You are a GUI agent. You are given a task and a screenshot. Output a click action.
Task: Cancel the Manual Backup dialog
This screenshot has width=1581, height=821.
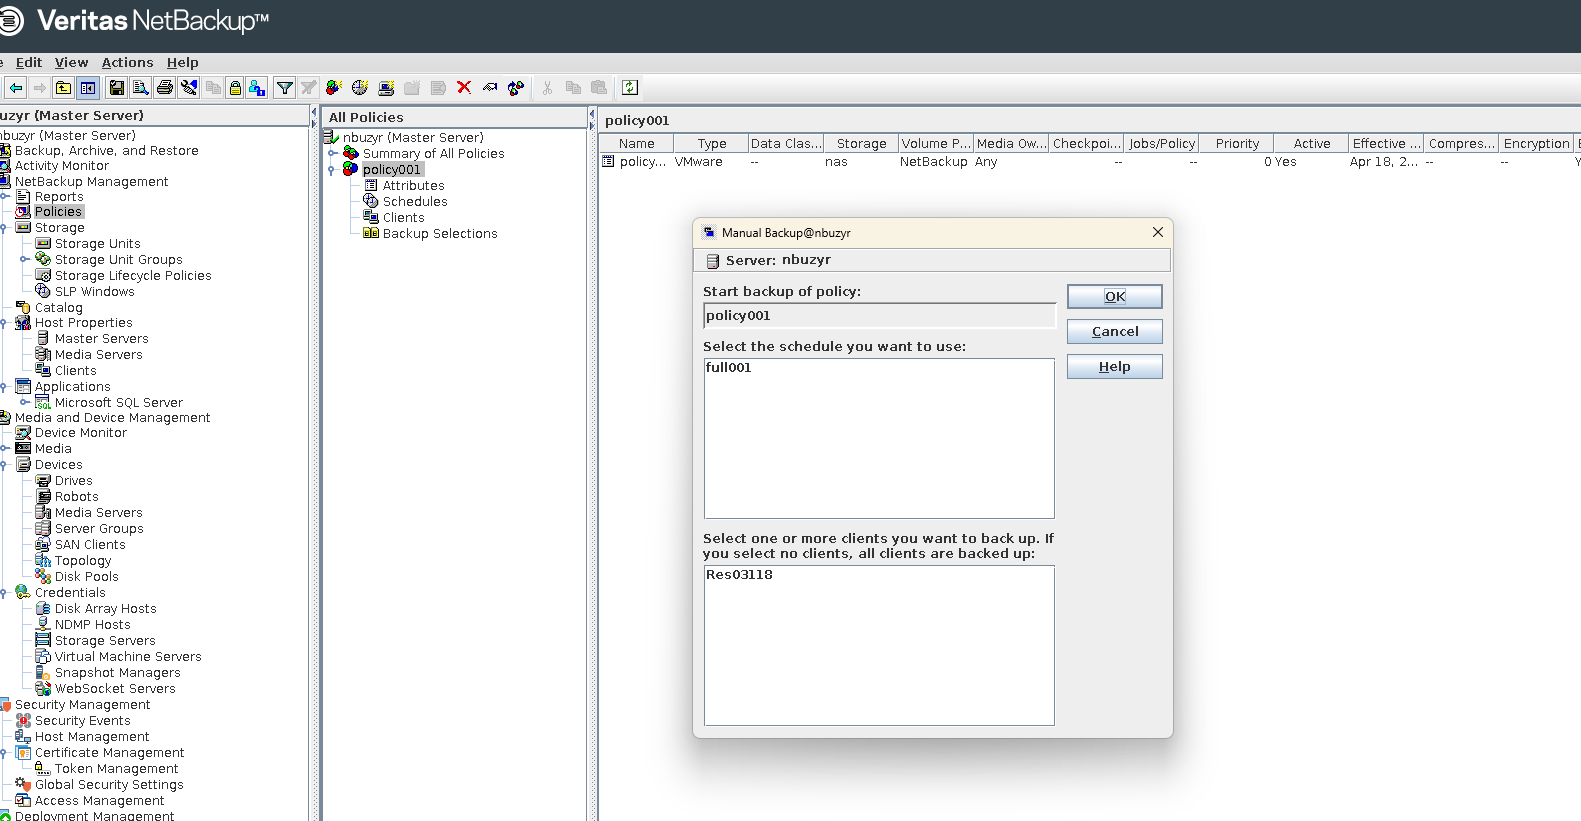point(1115,331)
